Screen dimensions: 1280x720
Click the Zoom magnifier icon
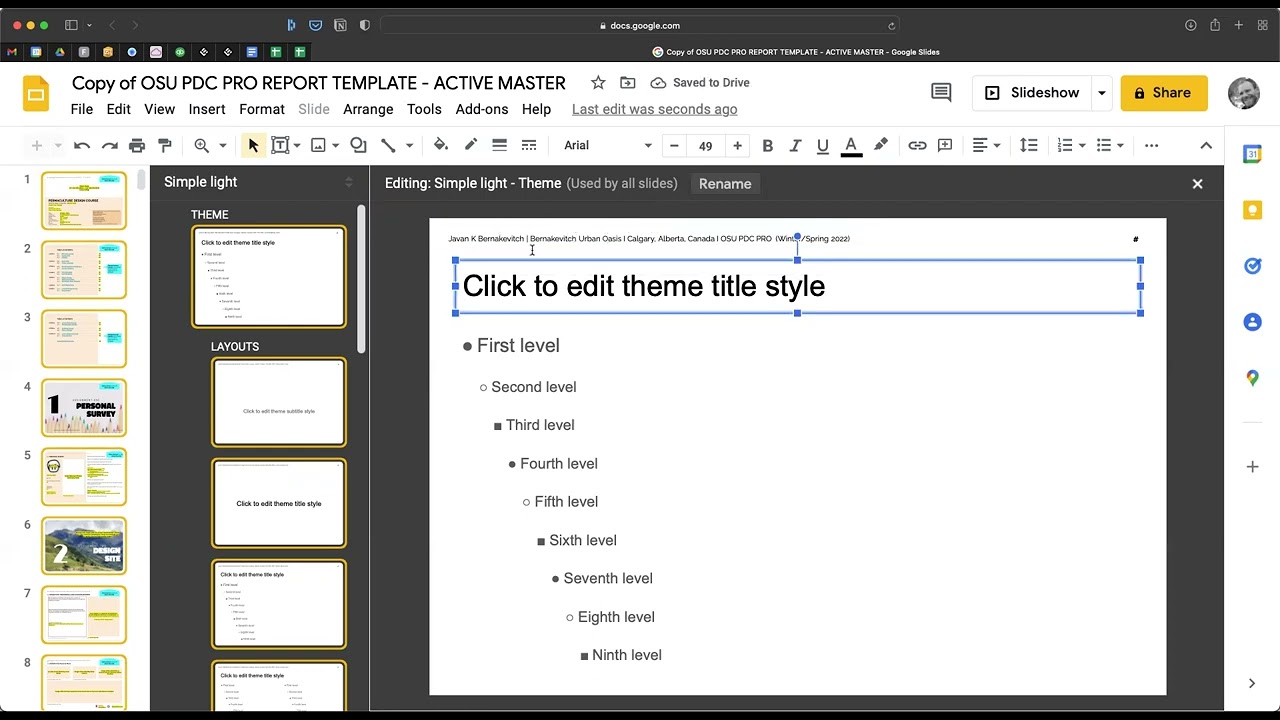pyautogui.click(x=202, y=146)
